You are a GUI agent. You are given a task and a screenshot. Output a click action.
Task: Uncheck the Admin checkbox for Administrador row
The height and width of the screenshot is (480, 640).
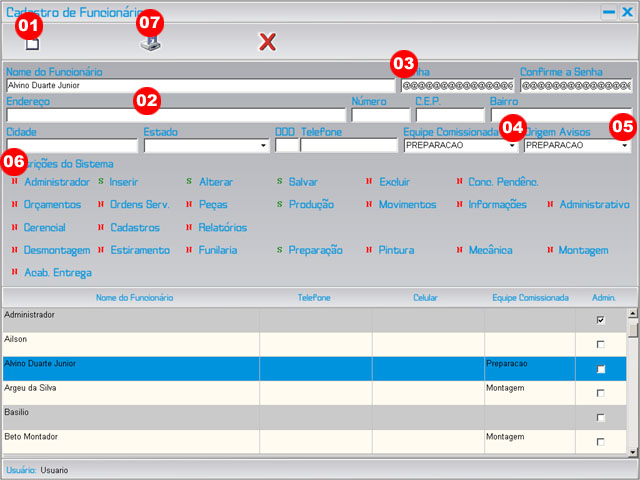(x=600, y=320)
